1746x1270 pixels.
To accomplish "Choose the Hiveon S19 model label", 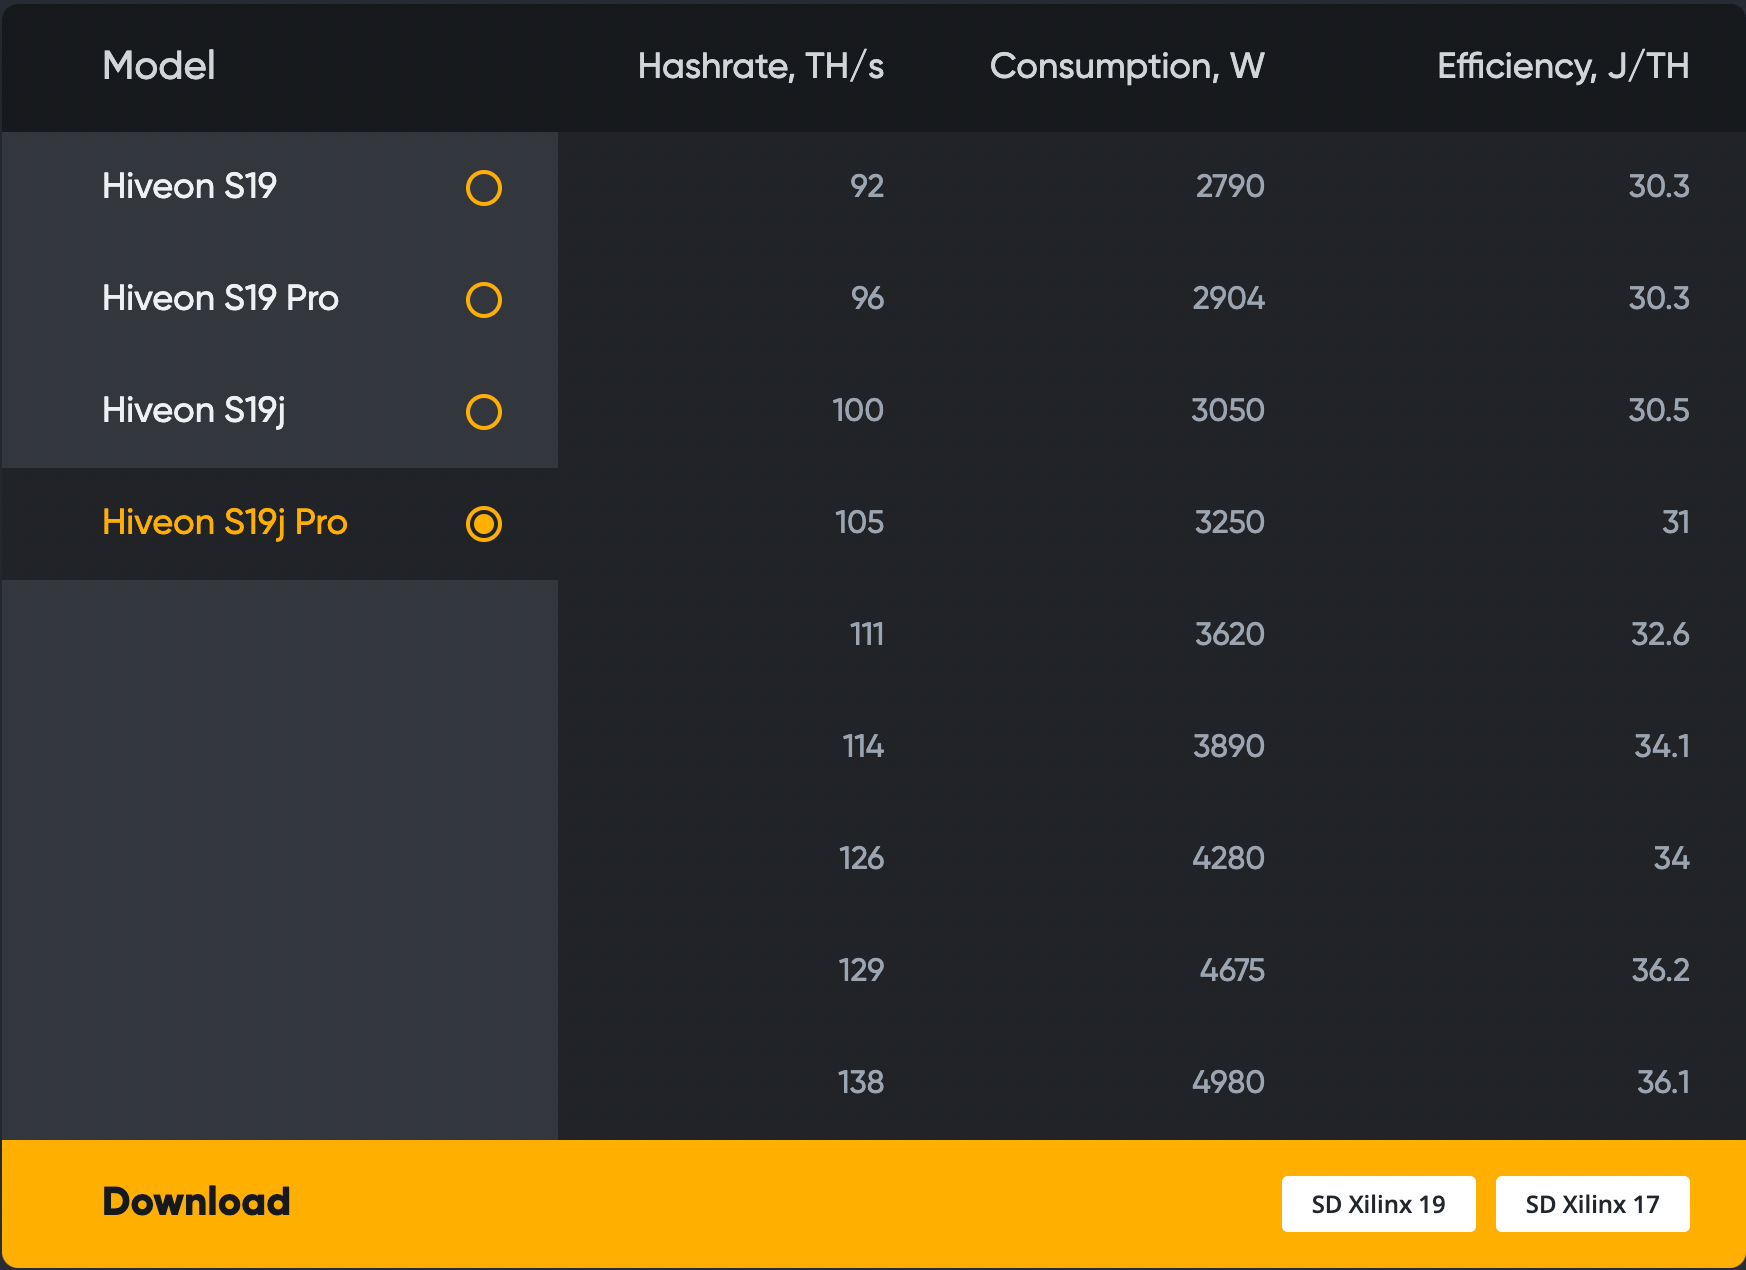I will point(190,186).
